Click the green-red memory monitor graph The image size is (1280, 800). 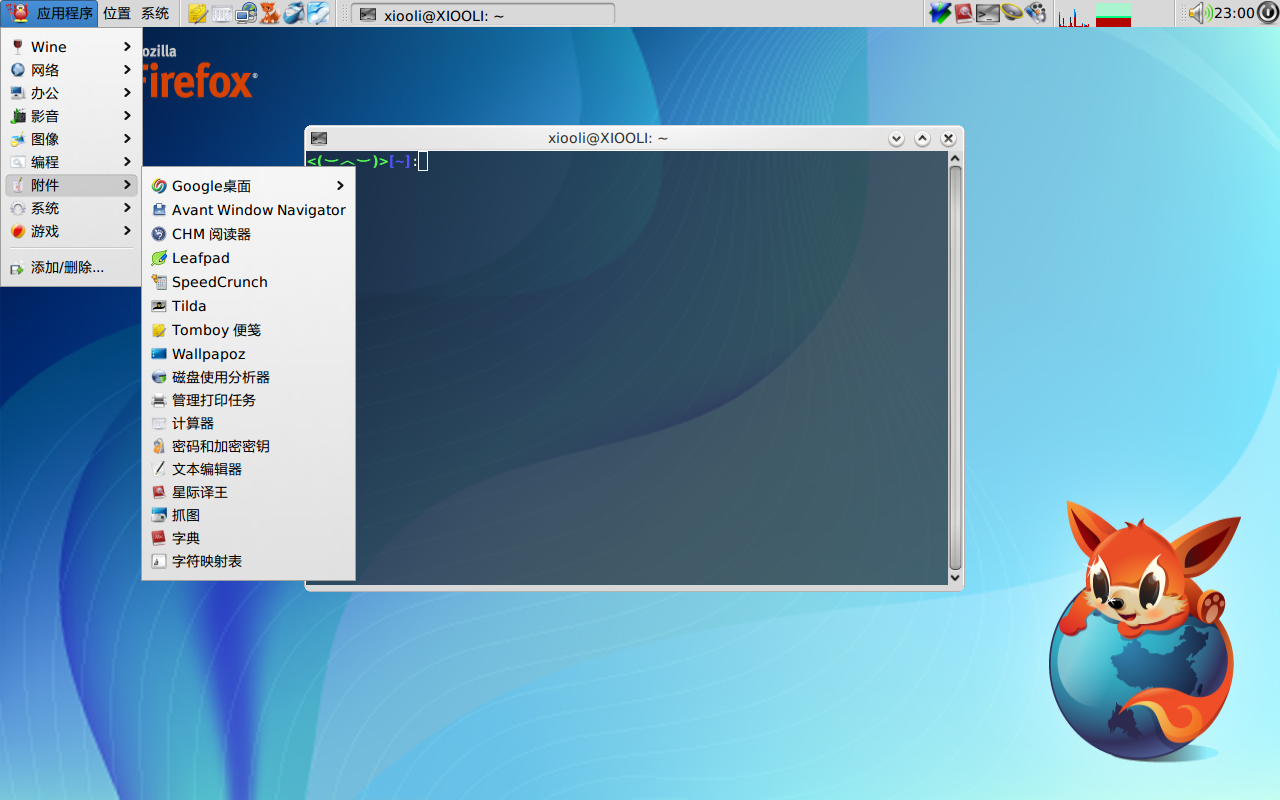point(1113,14)
